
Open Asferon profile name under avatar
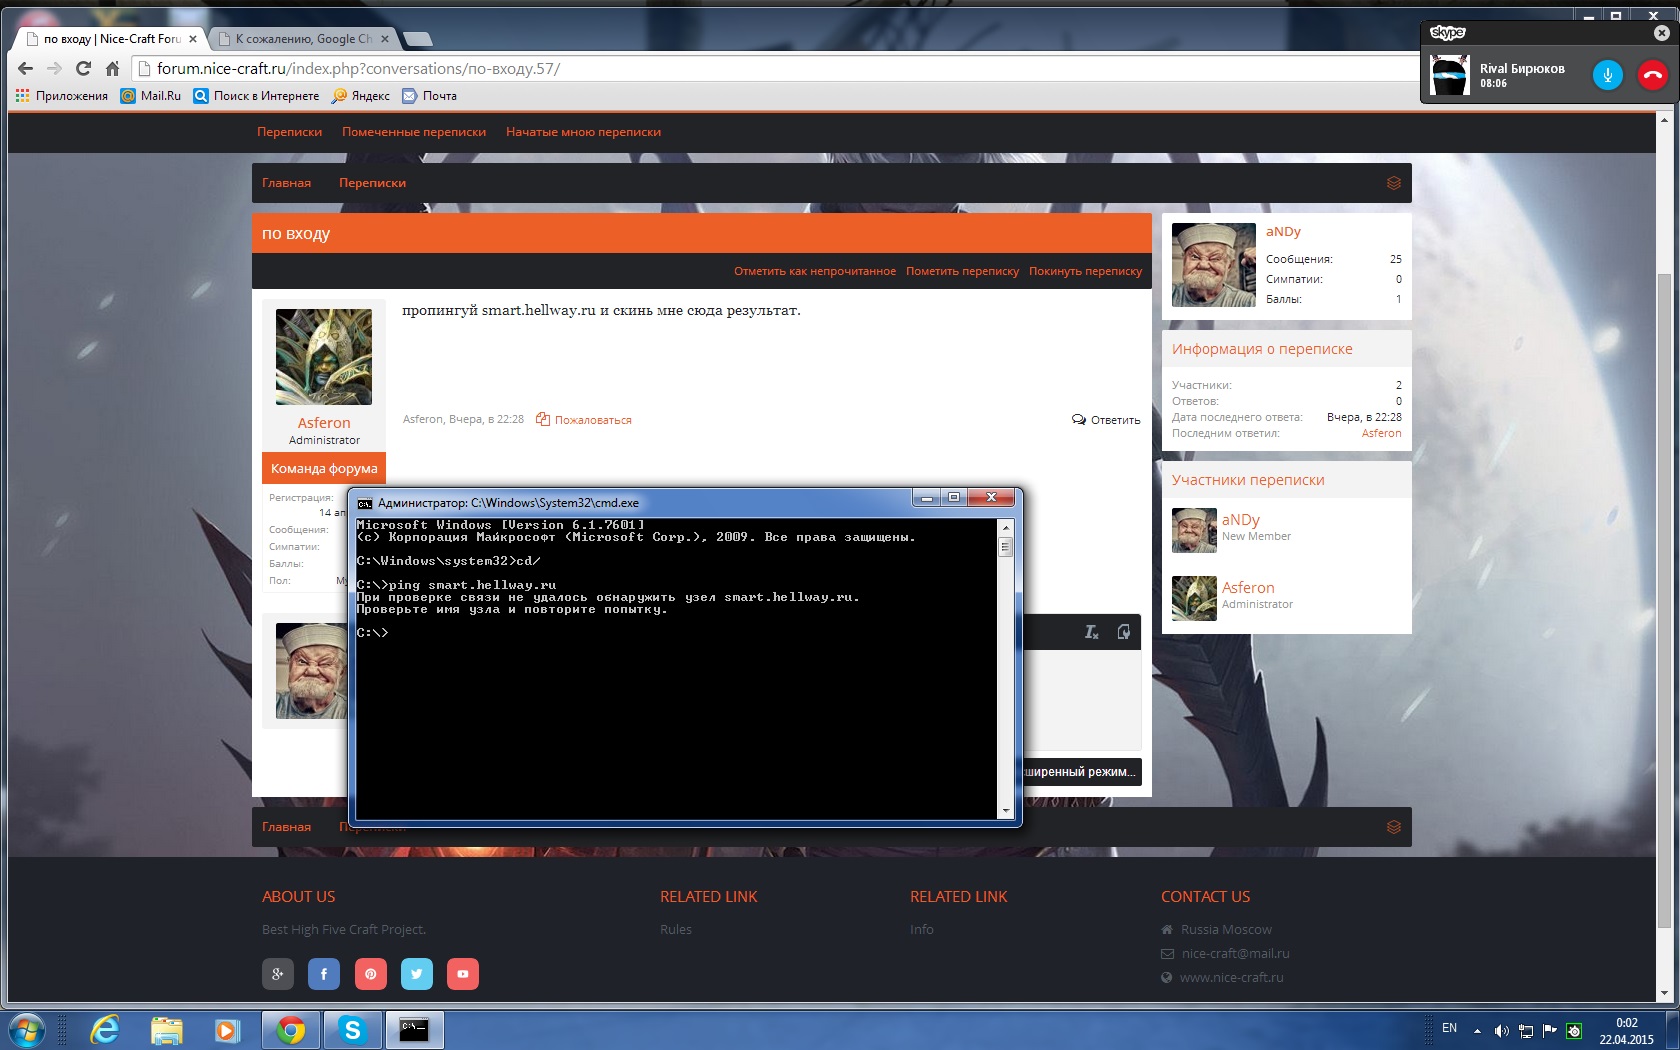(324, 423)
